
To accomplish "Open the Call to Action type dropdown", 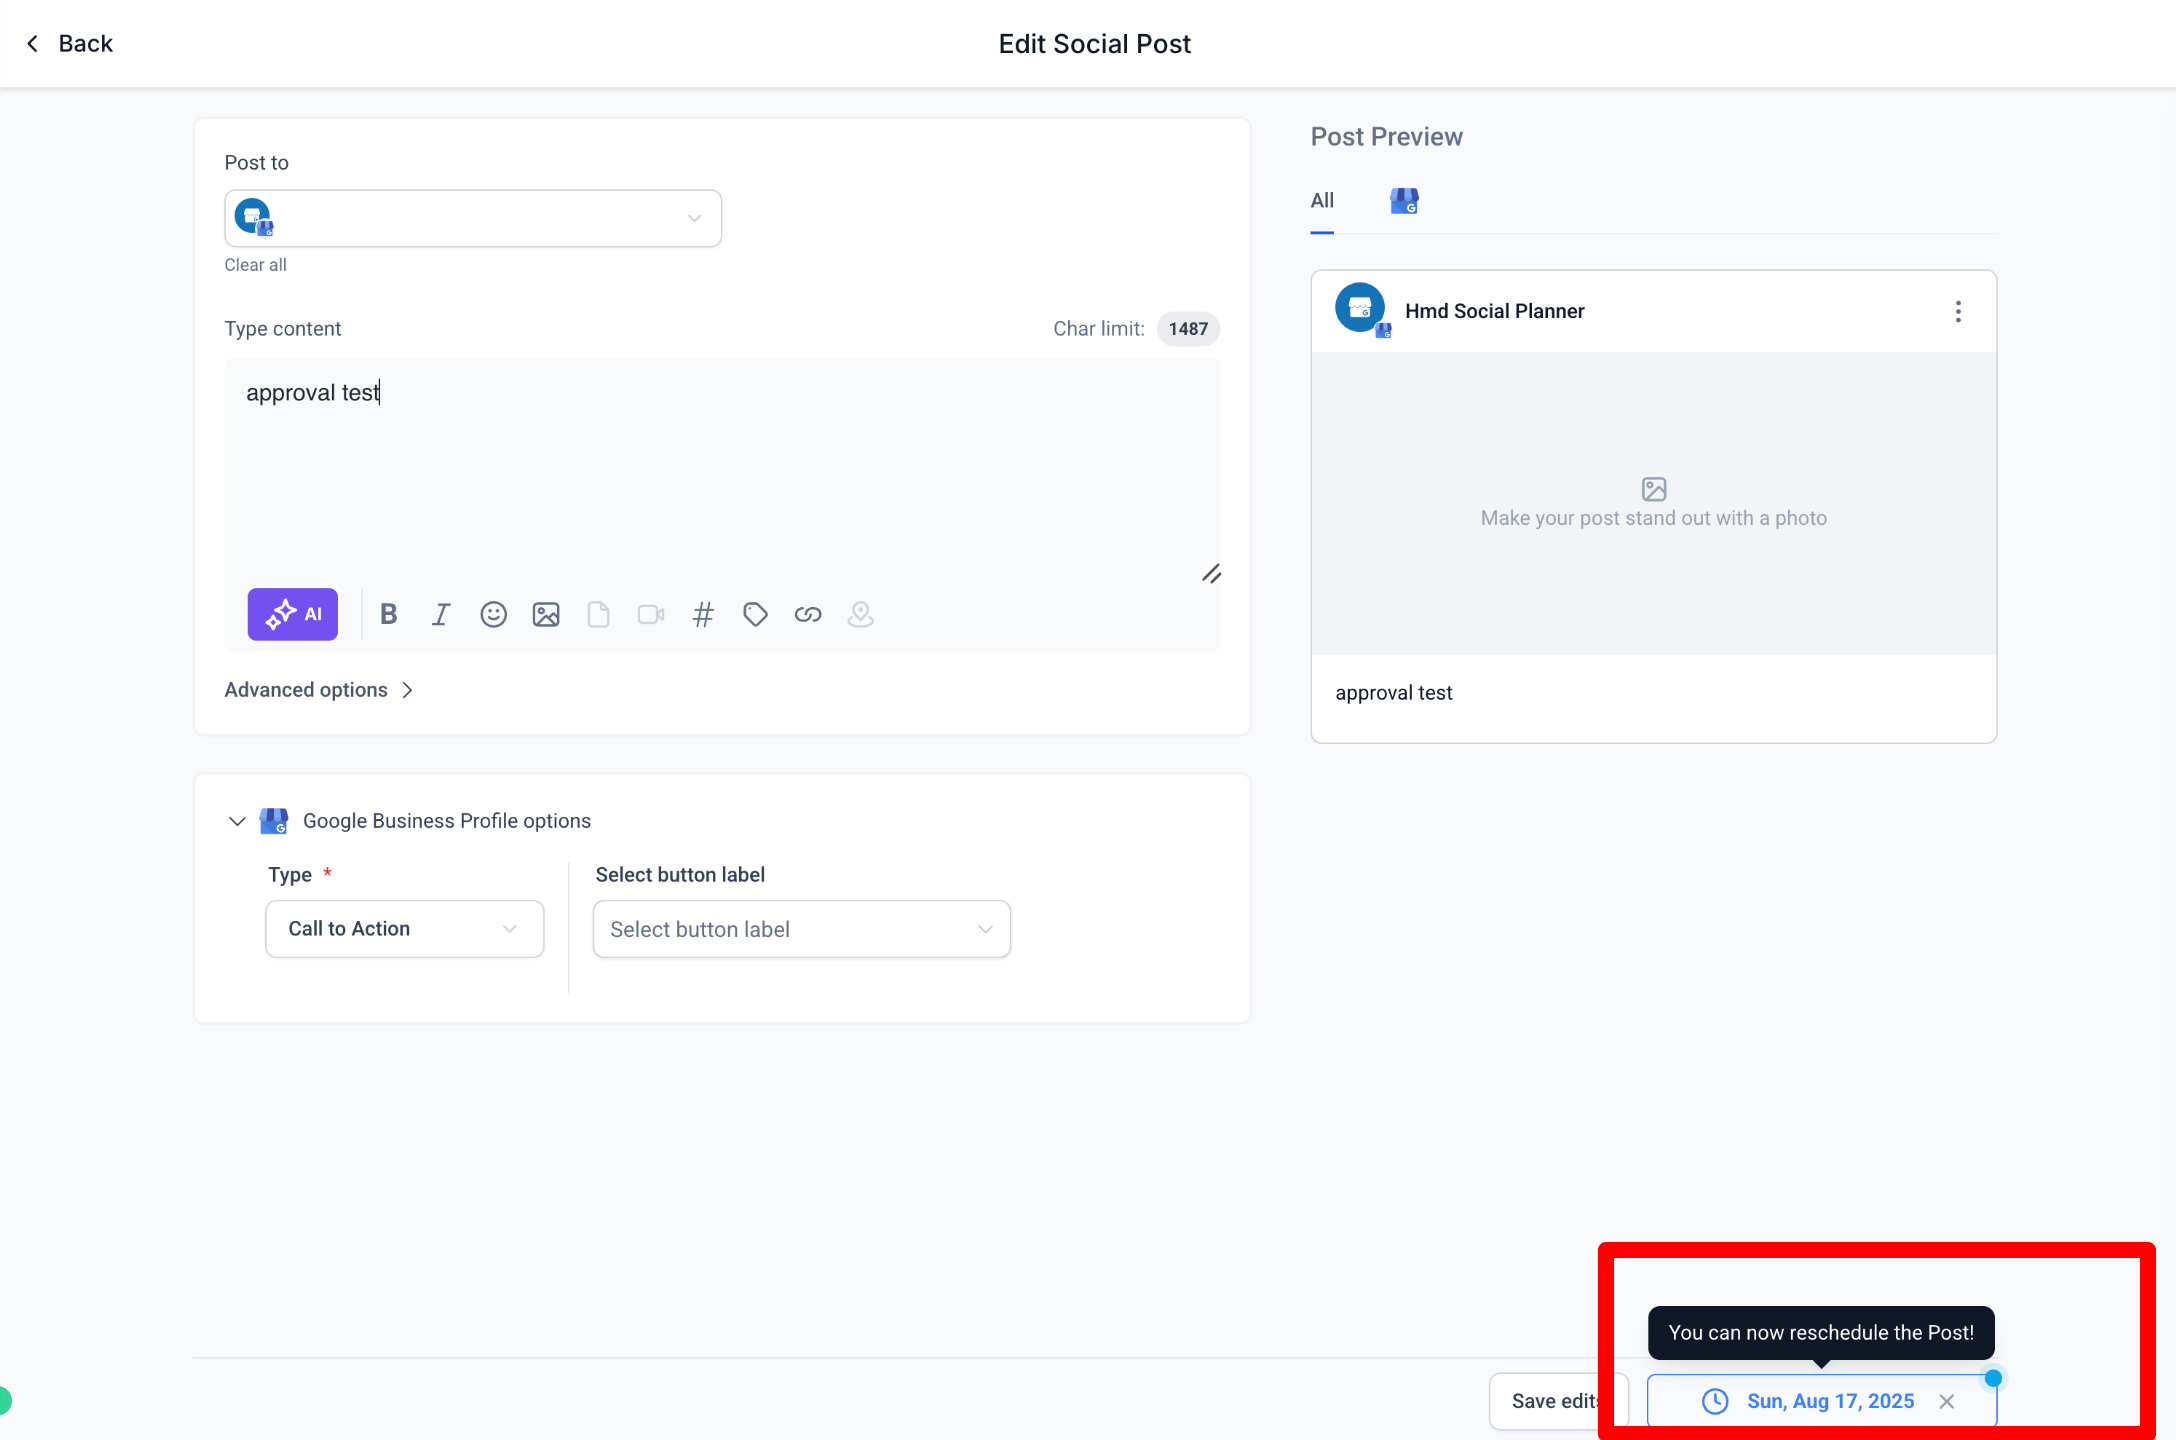I will 404,929.
